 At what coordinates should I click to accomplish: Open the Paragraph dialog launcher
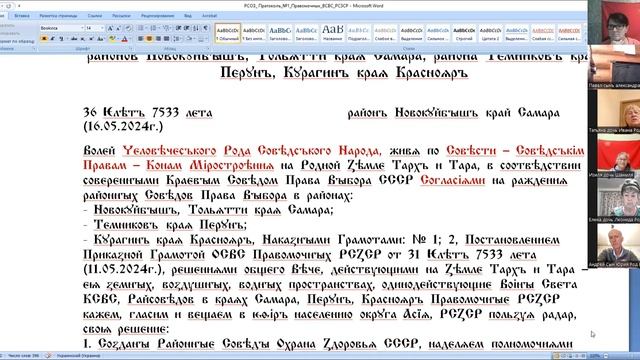[209, 49]
